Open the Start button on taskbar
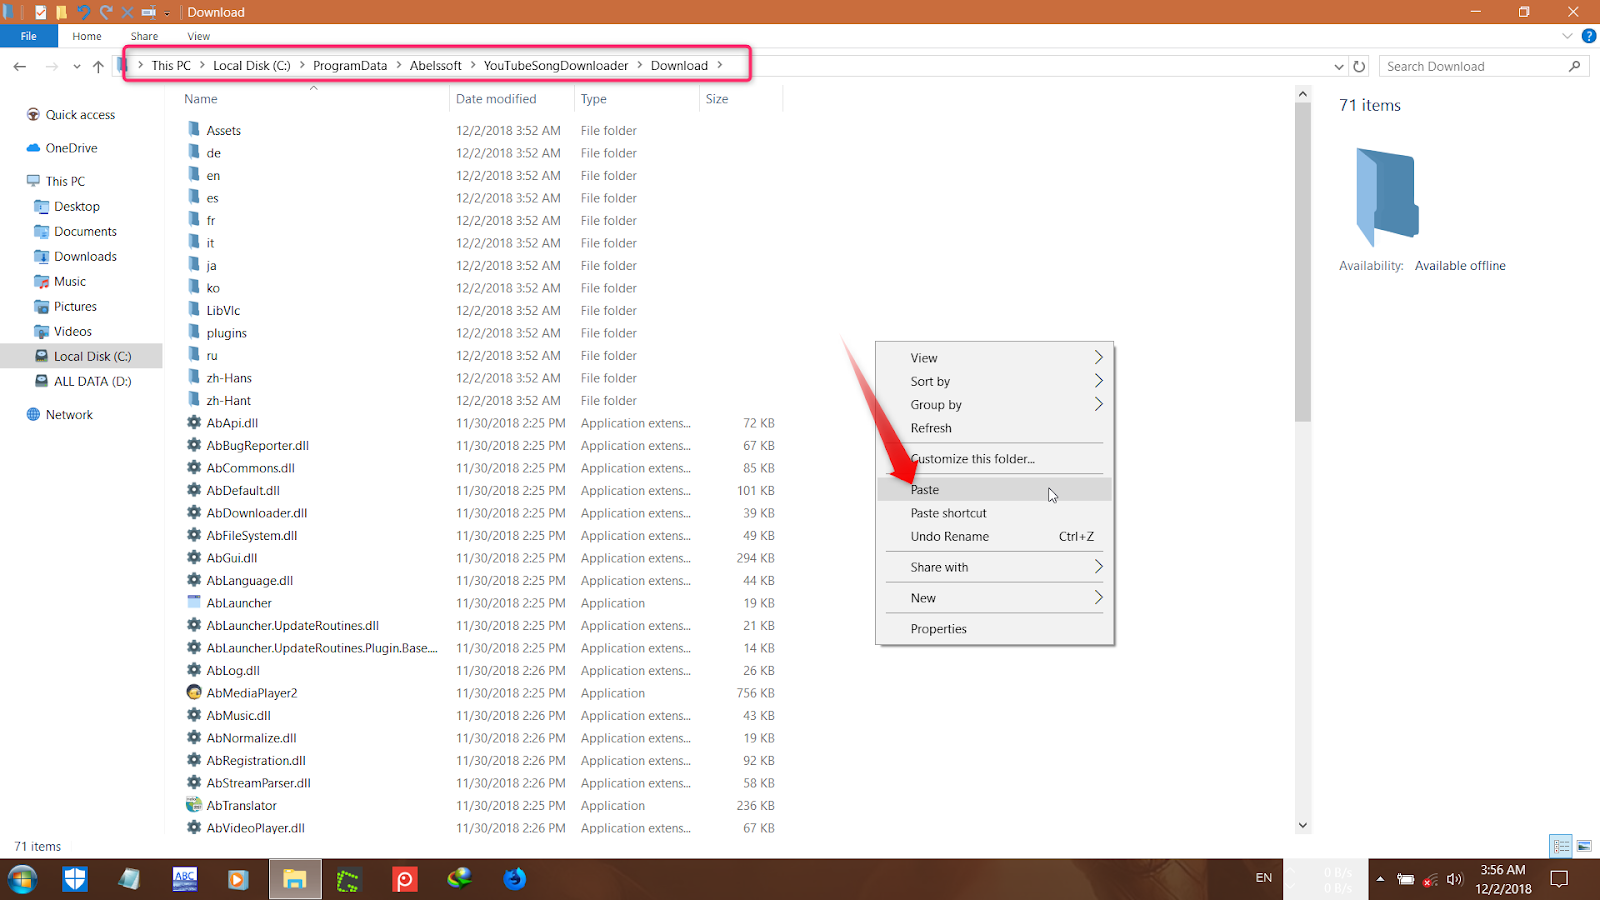The image size is (1600, 900). tap(22, 879)
